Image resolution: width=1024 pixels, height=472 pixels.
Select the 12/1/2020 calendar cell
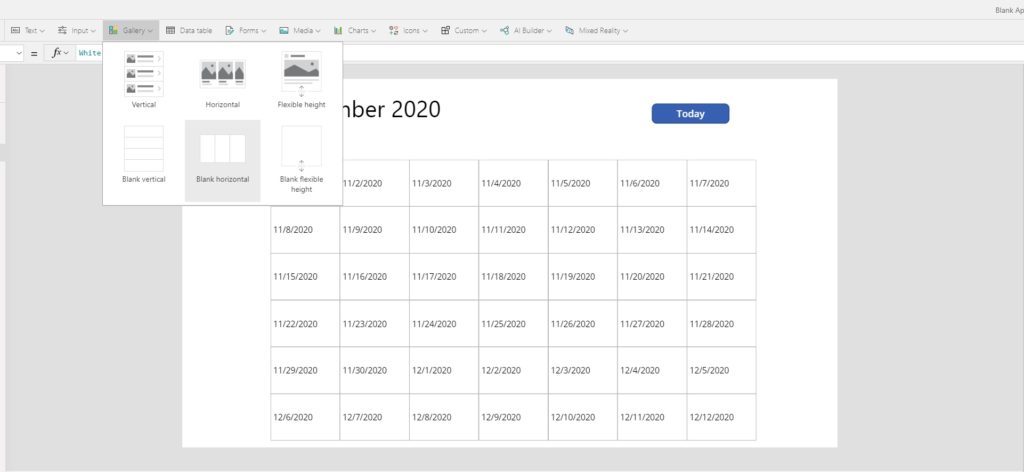click(444, 370)
